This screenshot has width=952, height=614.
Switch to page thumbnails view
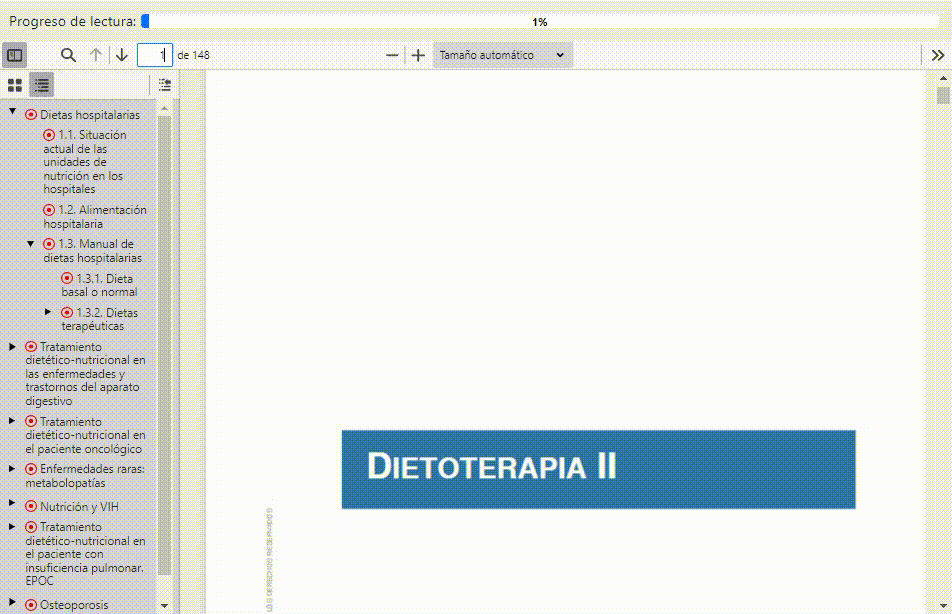[14, 84]
